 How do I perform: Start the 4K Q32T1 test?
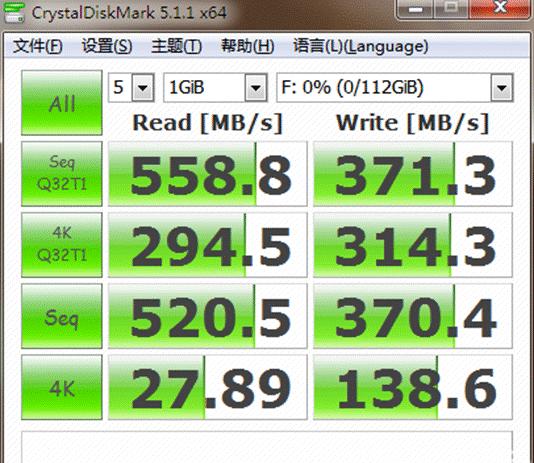(62, 245)
